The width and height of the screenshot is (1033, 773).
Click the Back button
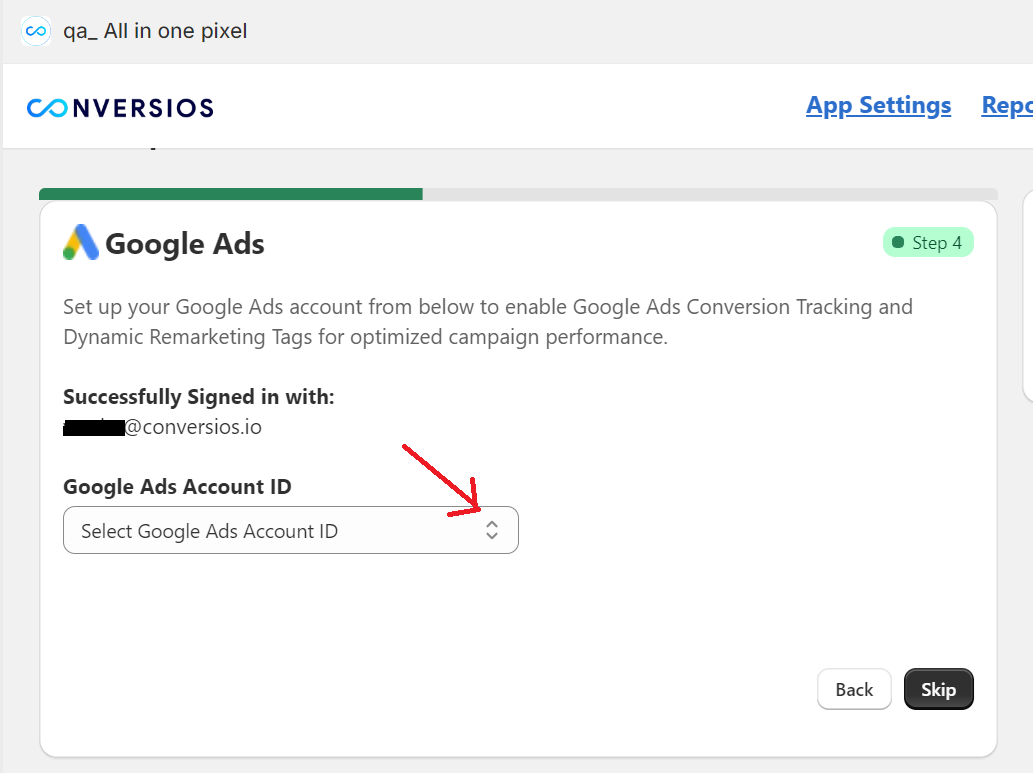point(854,689)
